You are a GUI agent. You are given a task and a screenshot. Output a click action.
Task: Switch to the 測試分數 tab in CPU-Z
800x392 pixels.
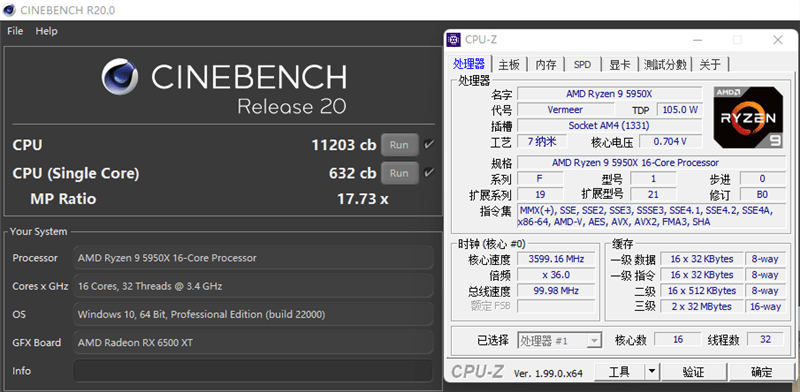coord(665,65)
